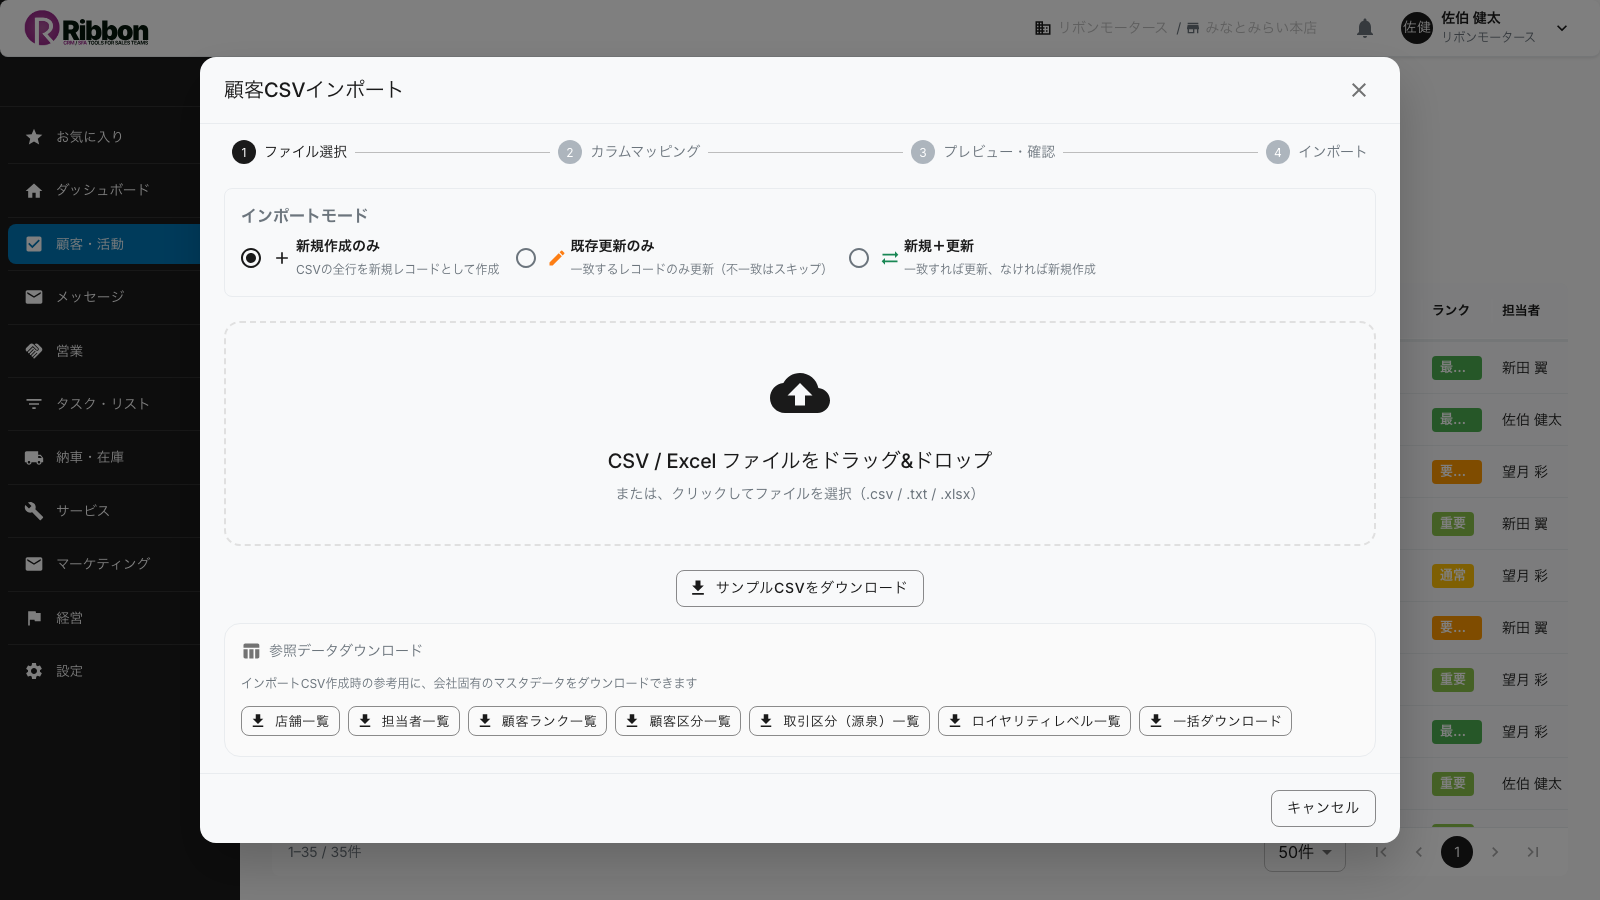Image resolution: width=1600 pixels, height=900 pixels.
Task: Open 営業 in the sidebar
Action: 104,351
